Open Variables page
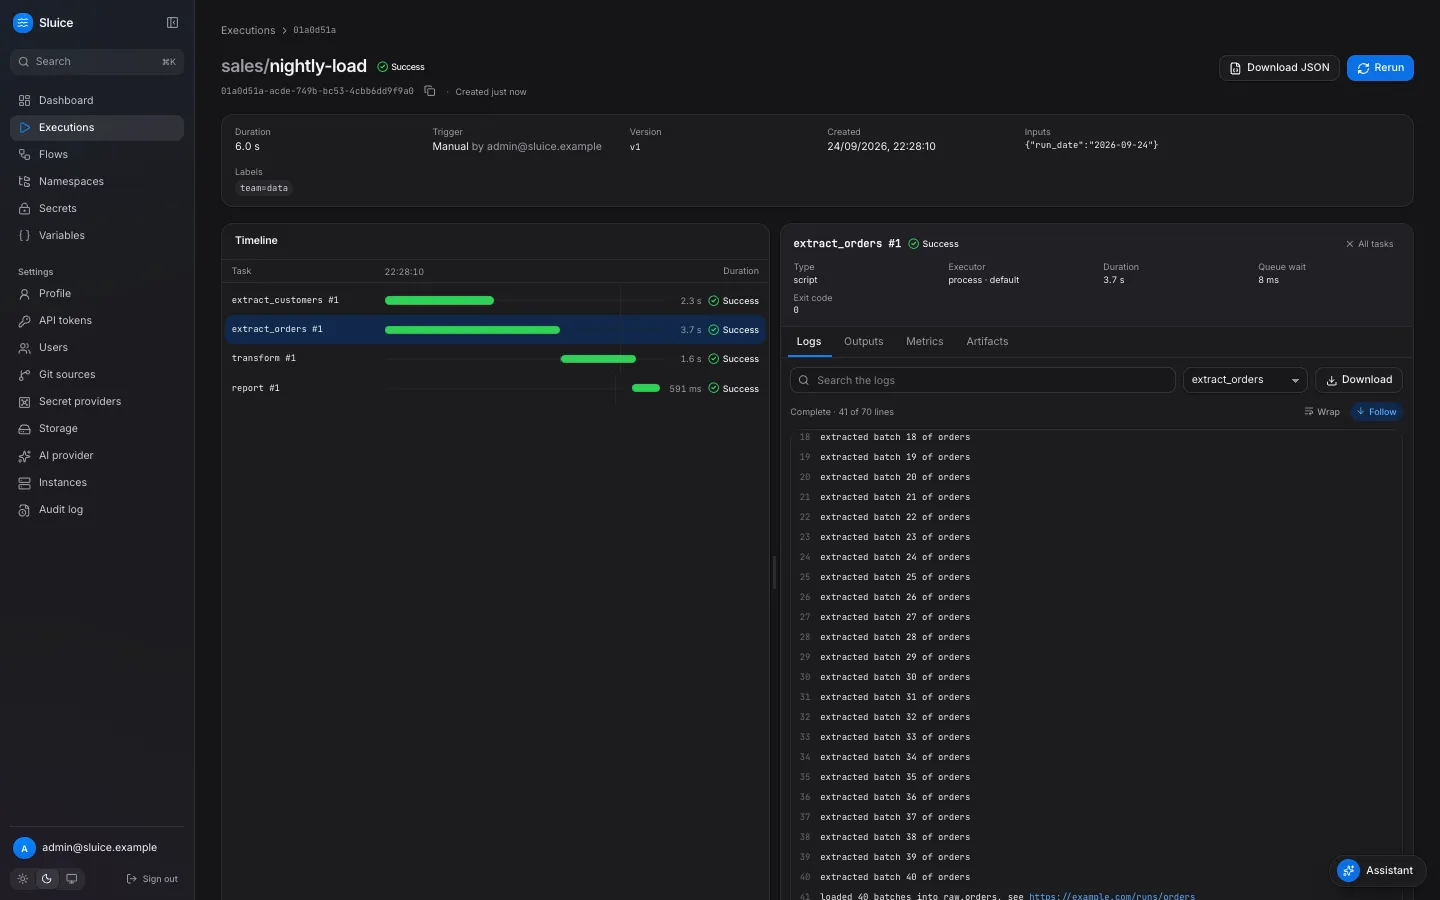The image size is (1440, 900). (97, 235)
